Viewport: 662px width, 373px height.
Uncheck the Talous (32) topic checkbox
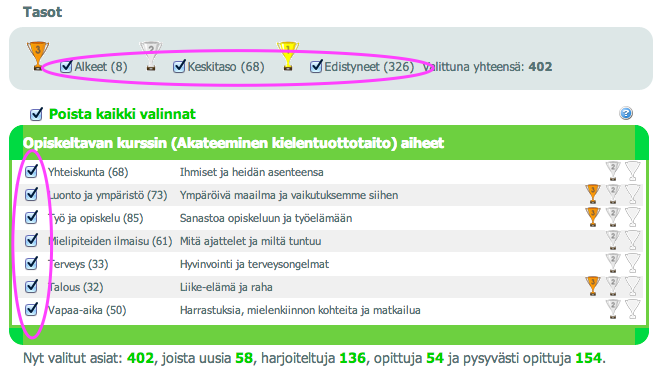point(31,286)
